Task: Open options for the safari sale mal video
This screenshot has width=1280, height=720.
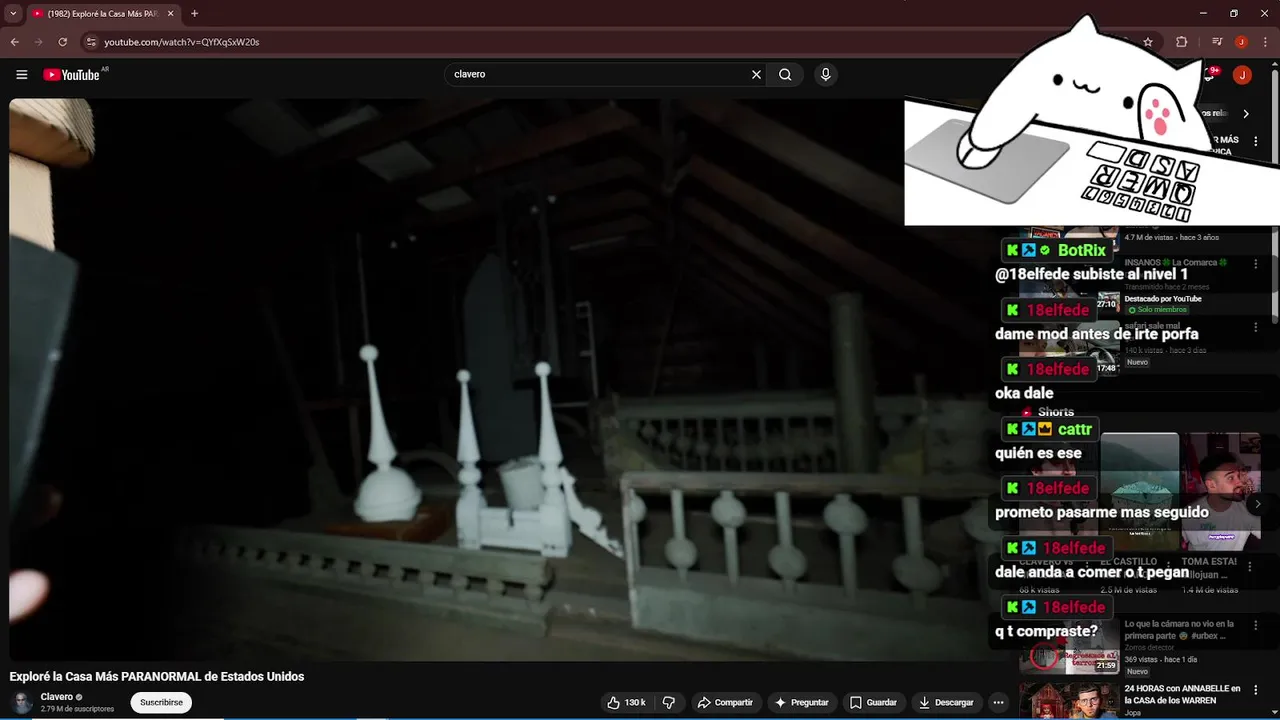Action: click(x=1256, y=327)
